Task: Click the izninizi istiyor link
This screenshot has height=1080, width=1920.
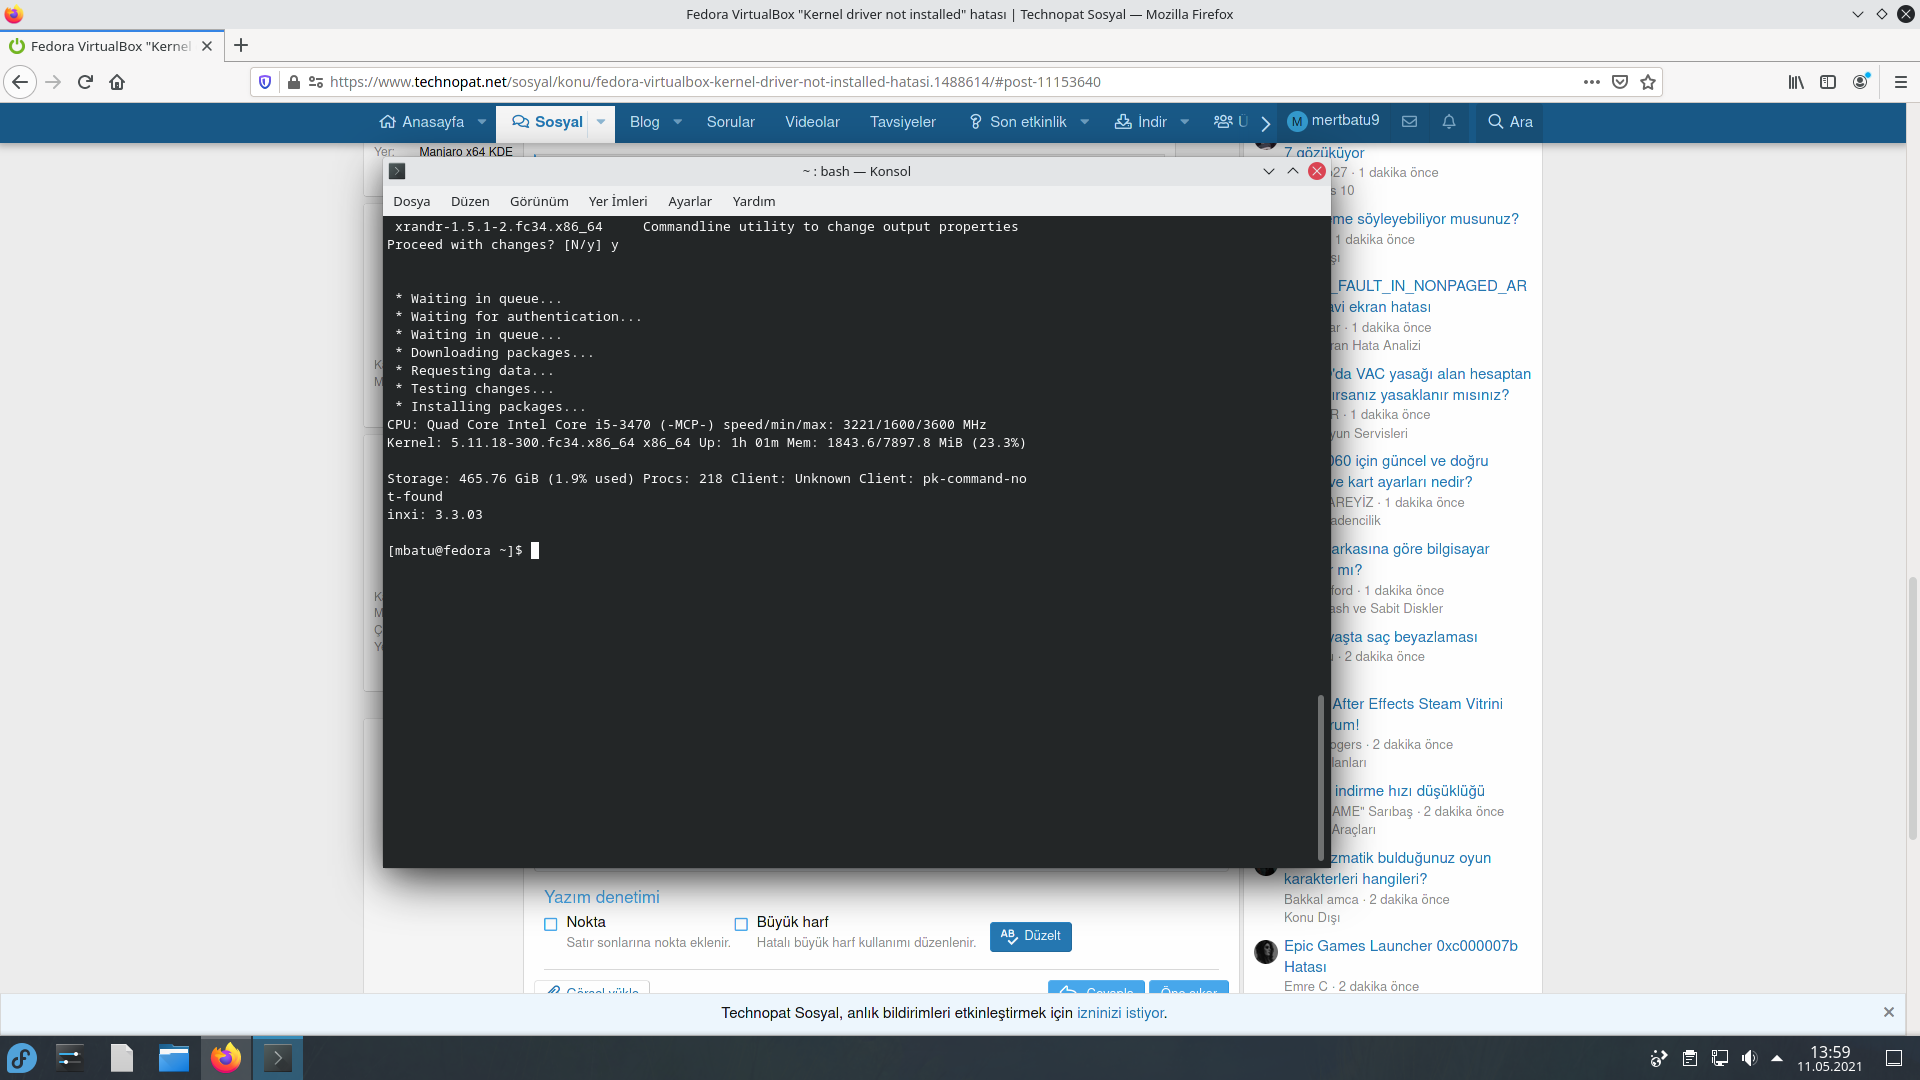Action: 1120,1013
